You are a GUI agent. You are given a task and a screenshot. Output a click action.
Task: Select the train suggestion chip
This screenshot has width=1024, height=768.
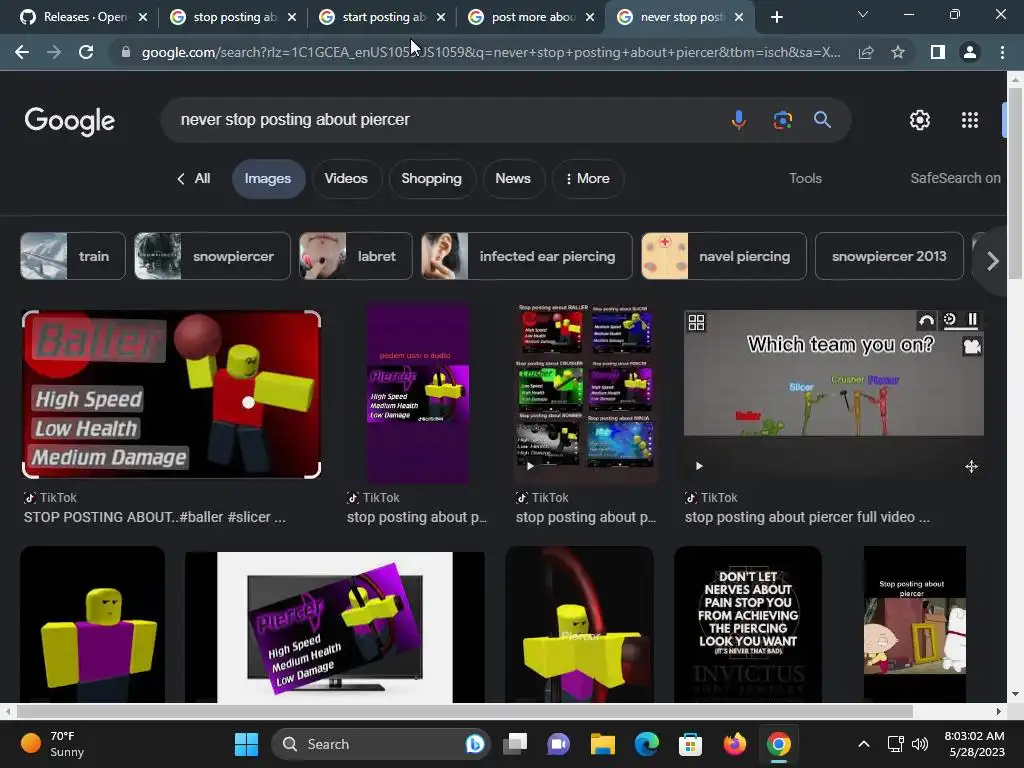pos(72,256)
